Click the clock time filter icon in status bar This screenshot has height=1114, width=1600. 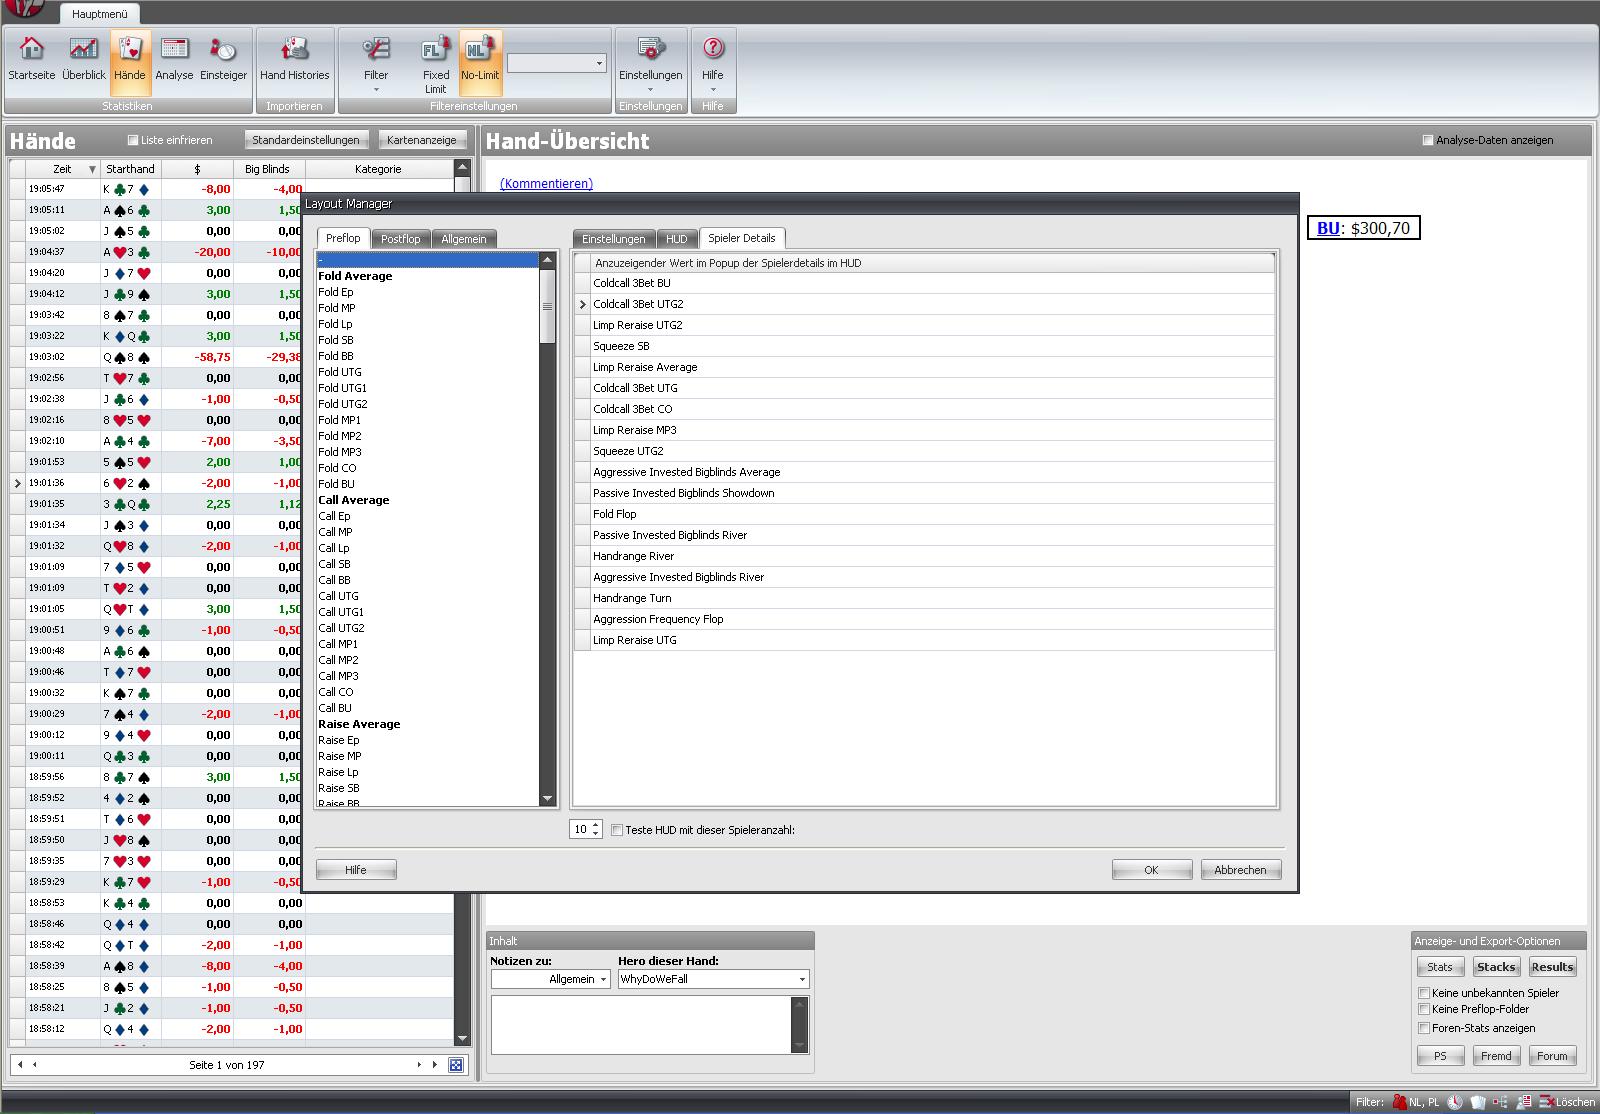tap(1455, 1102)
